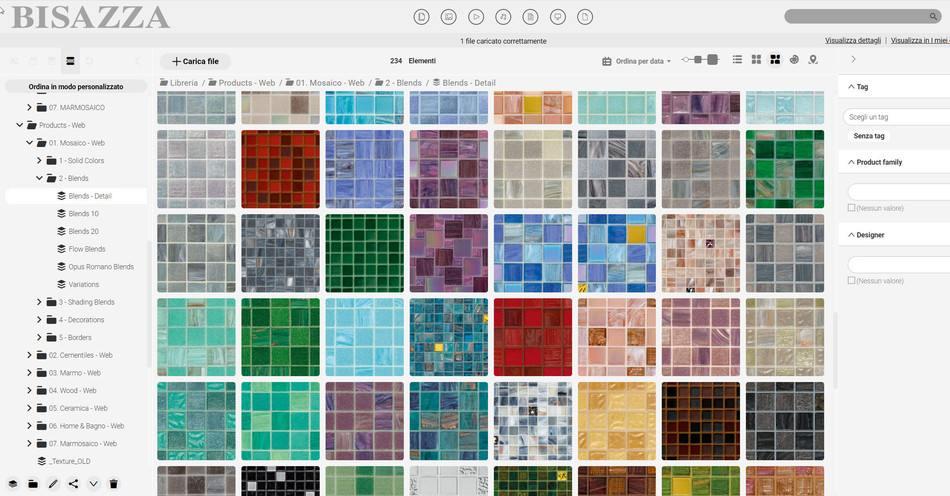Collapse the Tag section
This screenshot has width=950, height=496.
click(x=851, y=87)
